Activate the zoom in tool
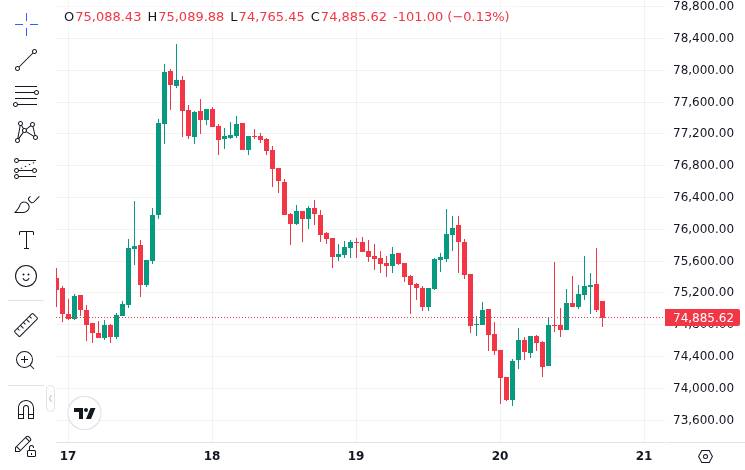 26,360
